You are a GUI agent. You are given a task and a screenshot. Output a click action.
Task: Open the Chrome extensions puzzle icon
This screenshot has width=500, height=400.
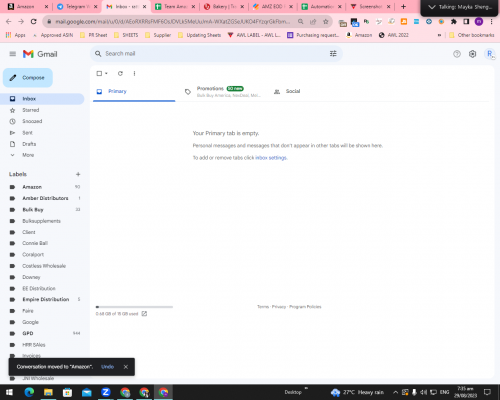click(454, 22)
